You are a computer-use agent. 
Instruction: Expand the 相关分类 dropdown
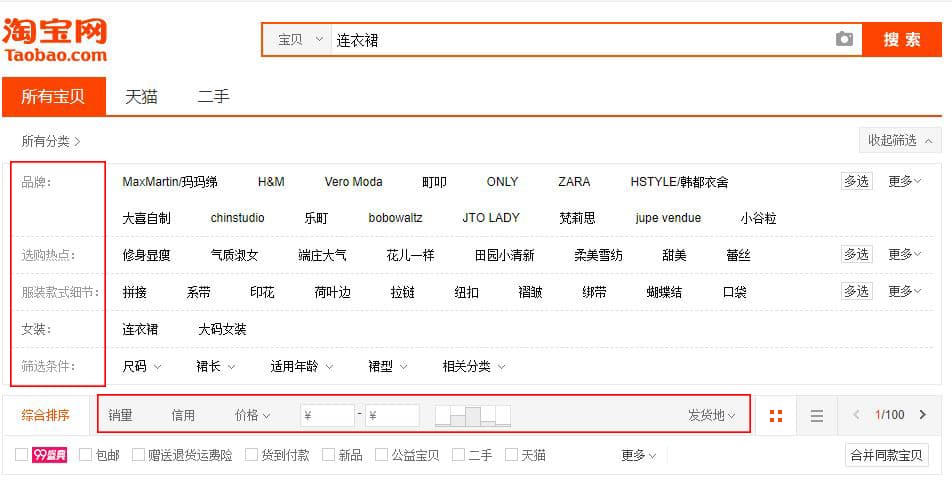point(474,367)
